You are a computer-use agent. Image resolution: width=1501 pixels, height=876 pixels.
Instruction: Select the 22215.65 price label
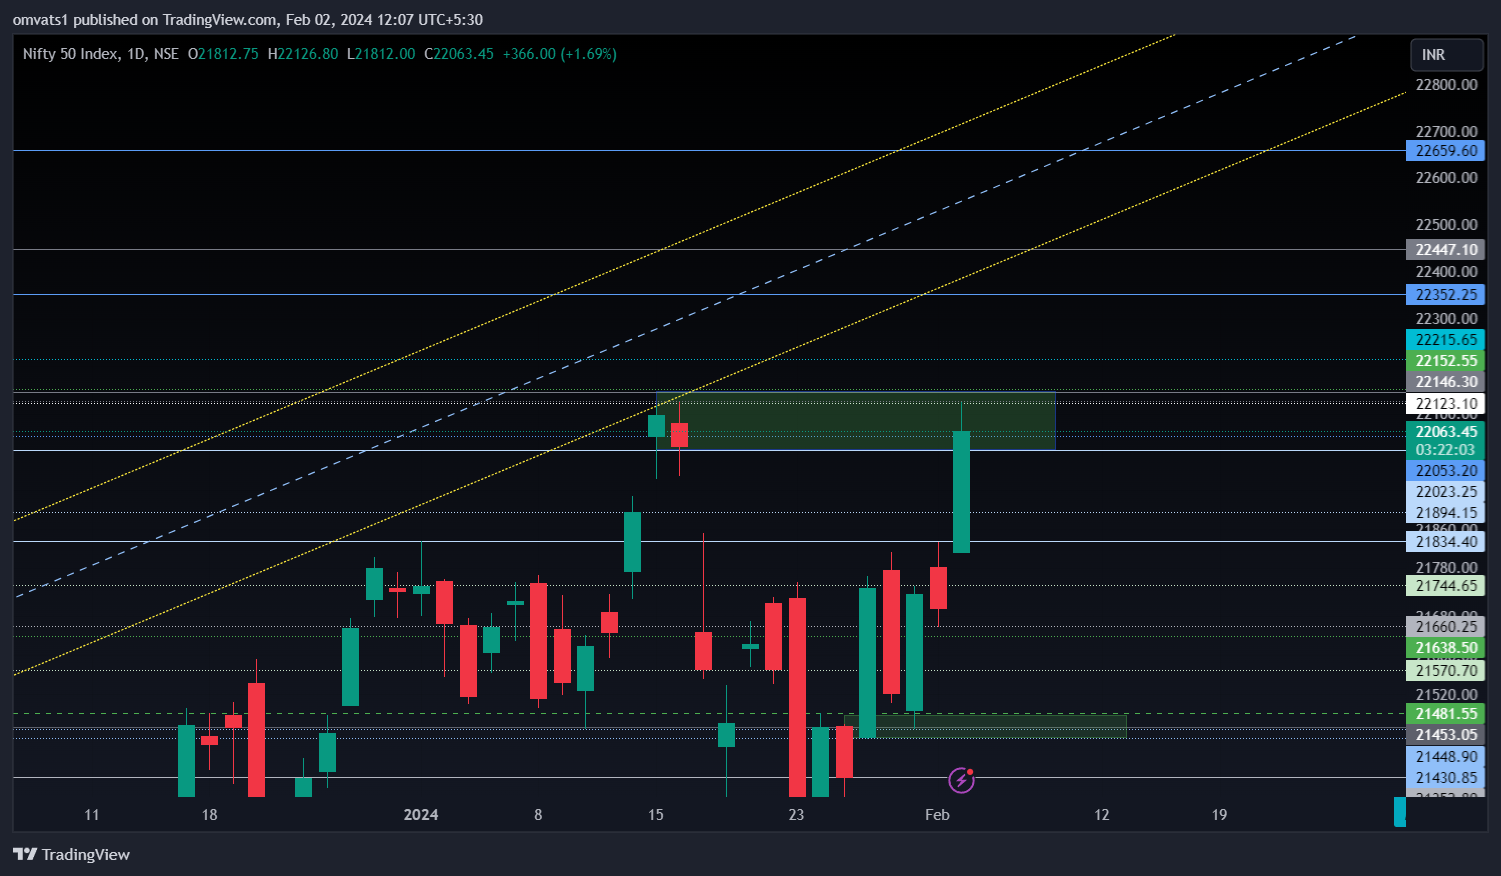click(1445, 340)
